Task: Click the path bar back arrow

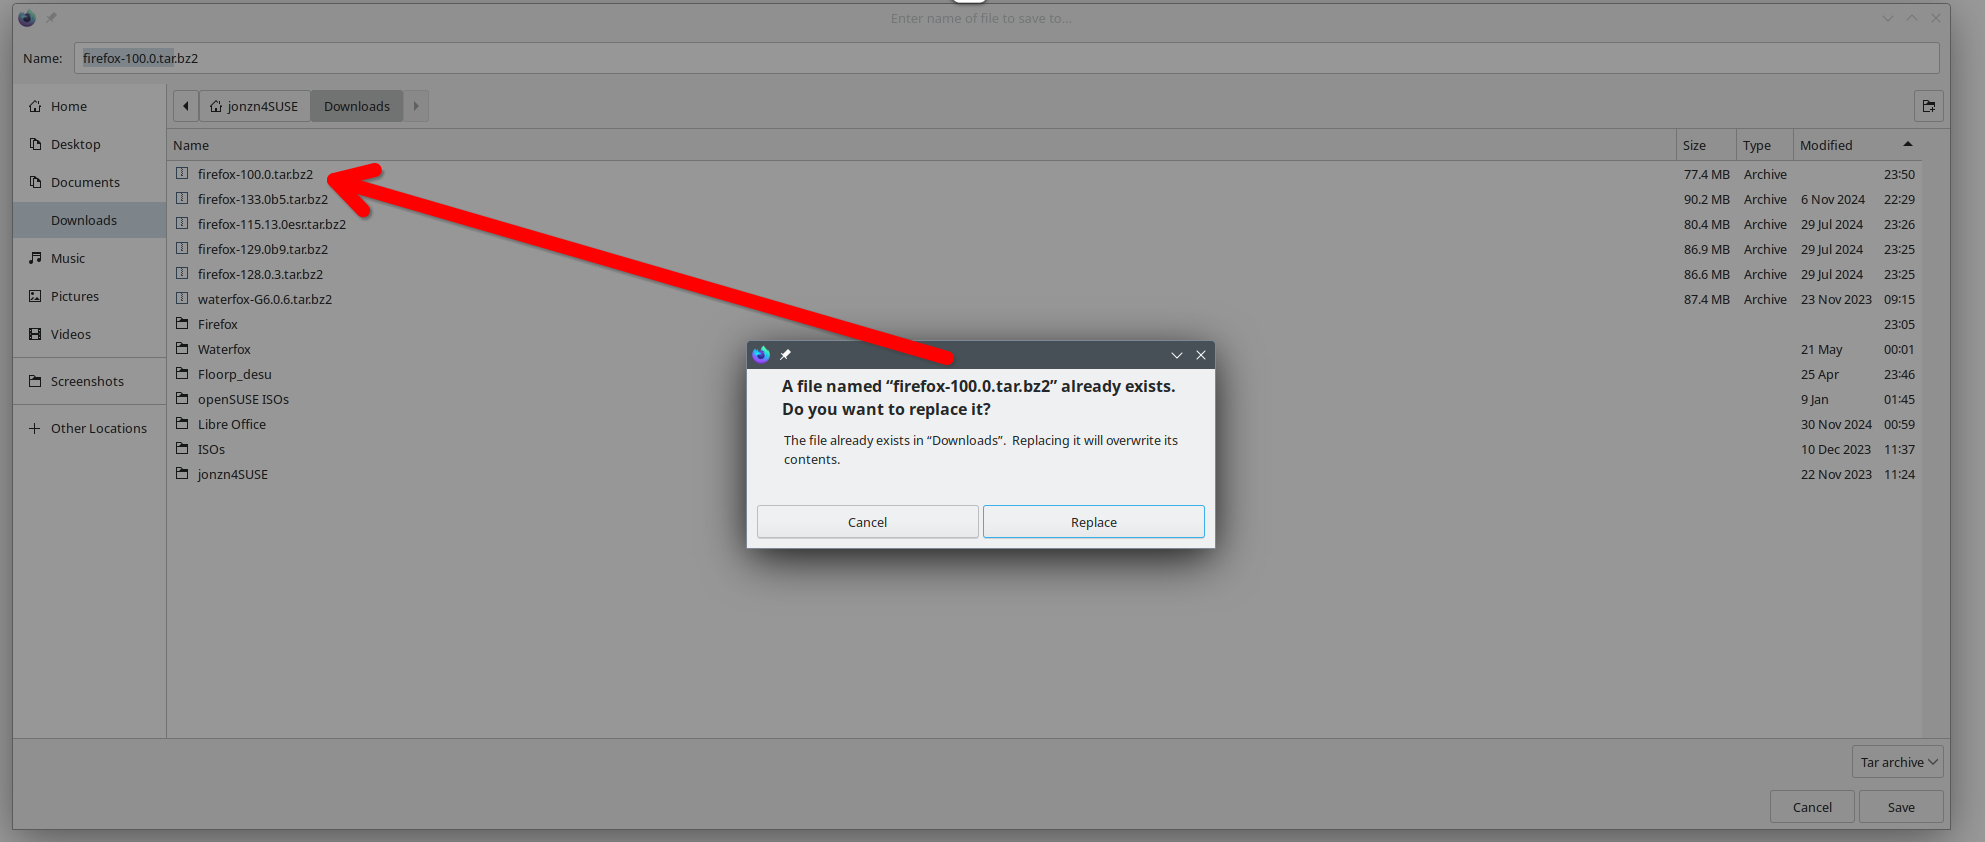Action: point(186,106)
